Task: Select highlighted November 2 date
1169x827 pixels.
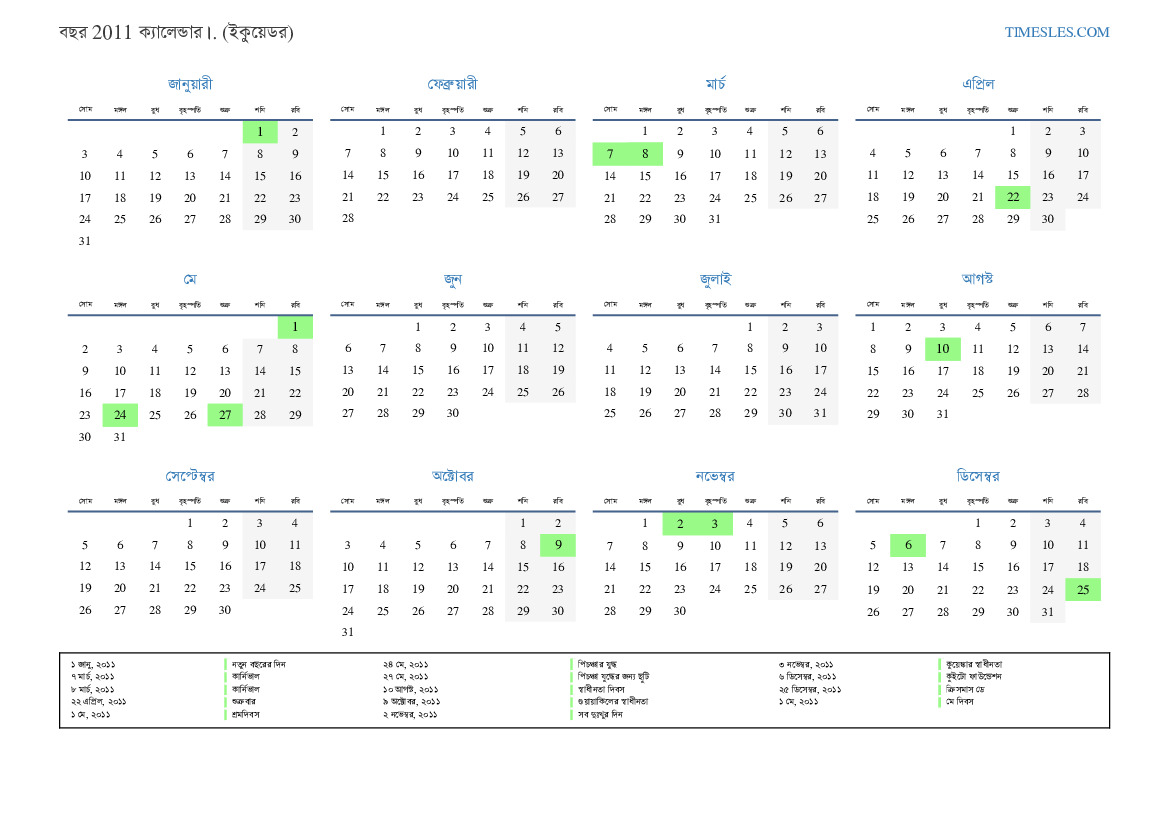Action: pyautogui.click(x=680, y=523)
